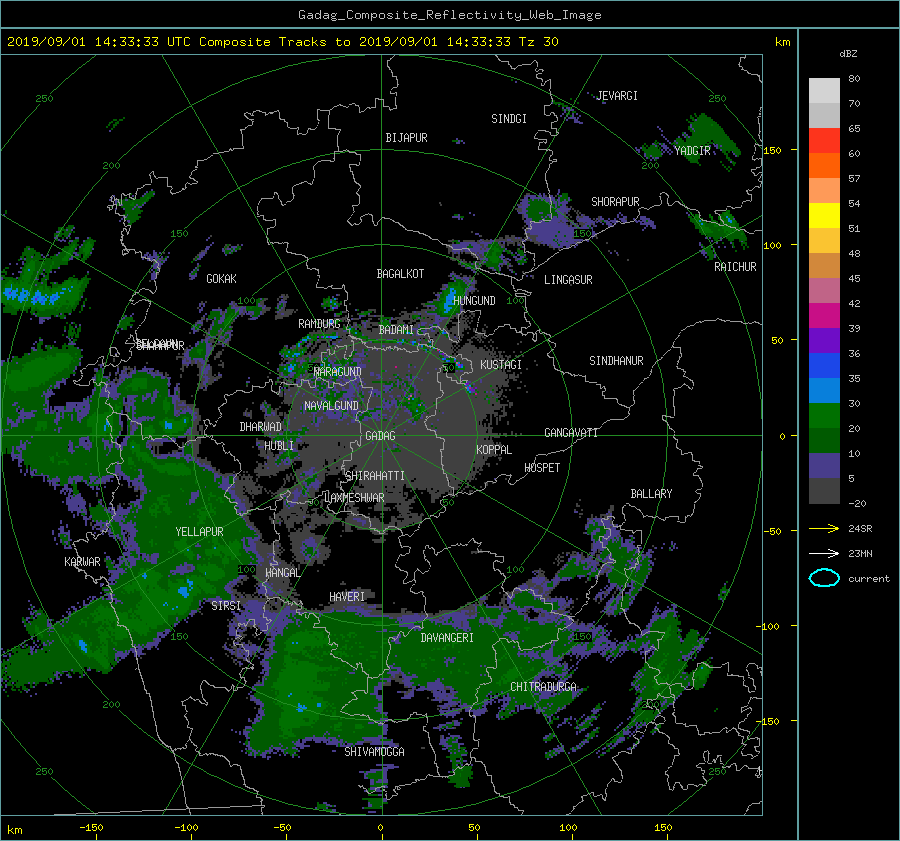Click the BIJAPUR city label
Image resolution: width=900 pixels, height=841 pixels.
pos(406,138)
